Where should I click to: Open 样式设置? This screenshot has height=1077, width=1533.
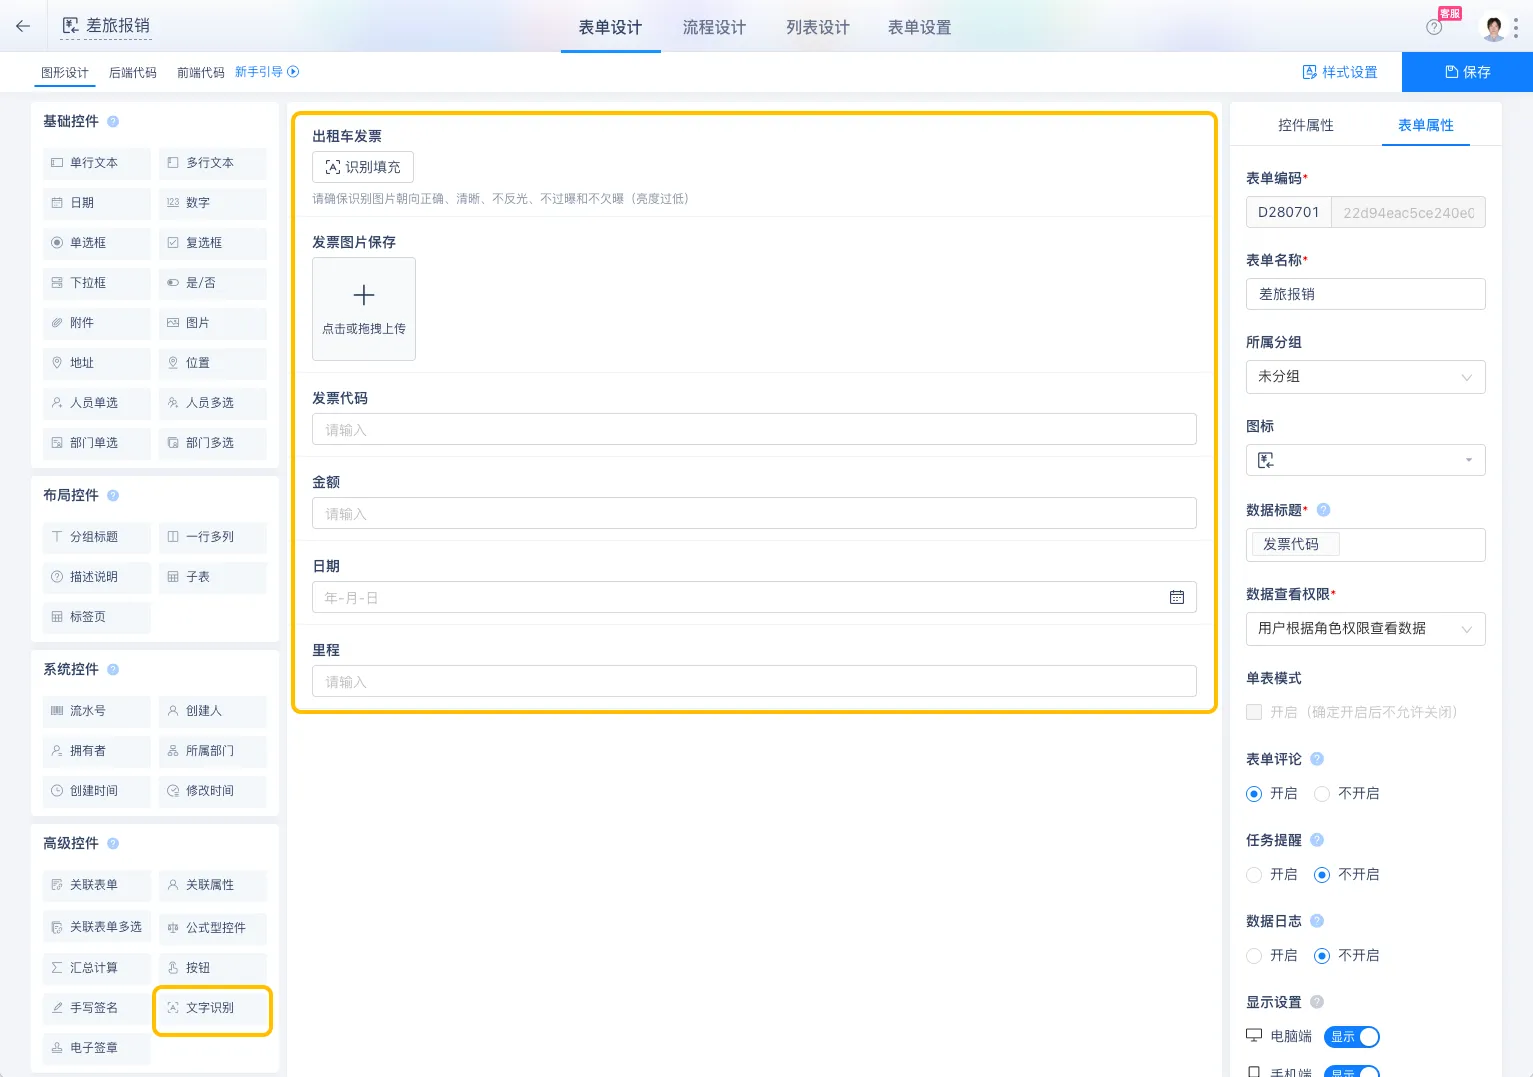tap(1340, 72)
